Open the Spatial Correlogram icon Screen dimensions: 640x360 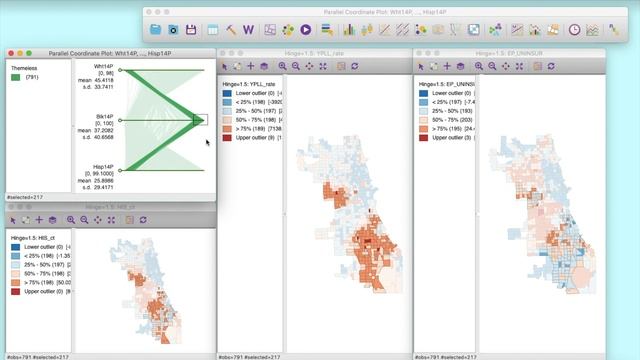pyautogui.click(x=553, y=29)
